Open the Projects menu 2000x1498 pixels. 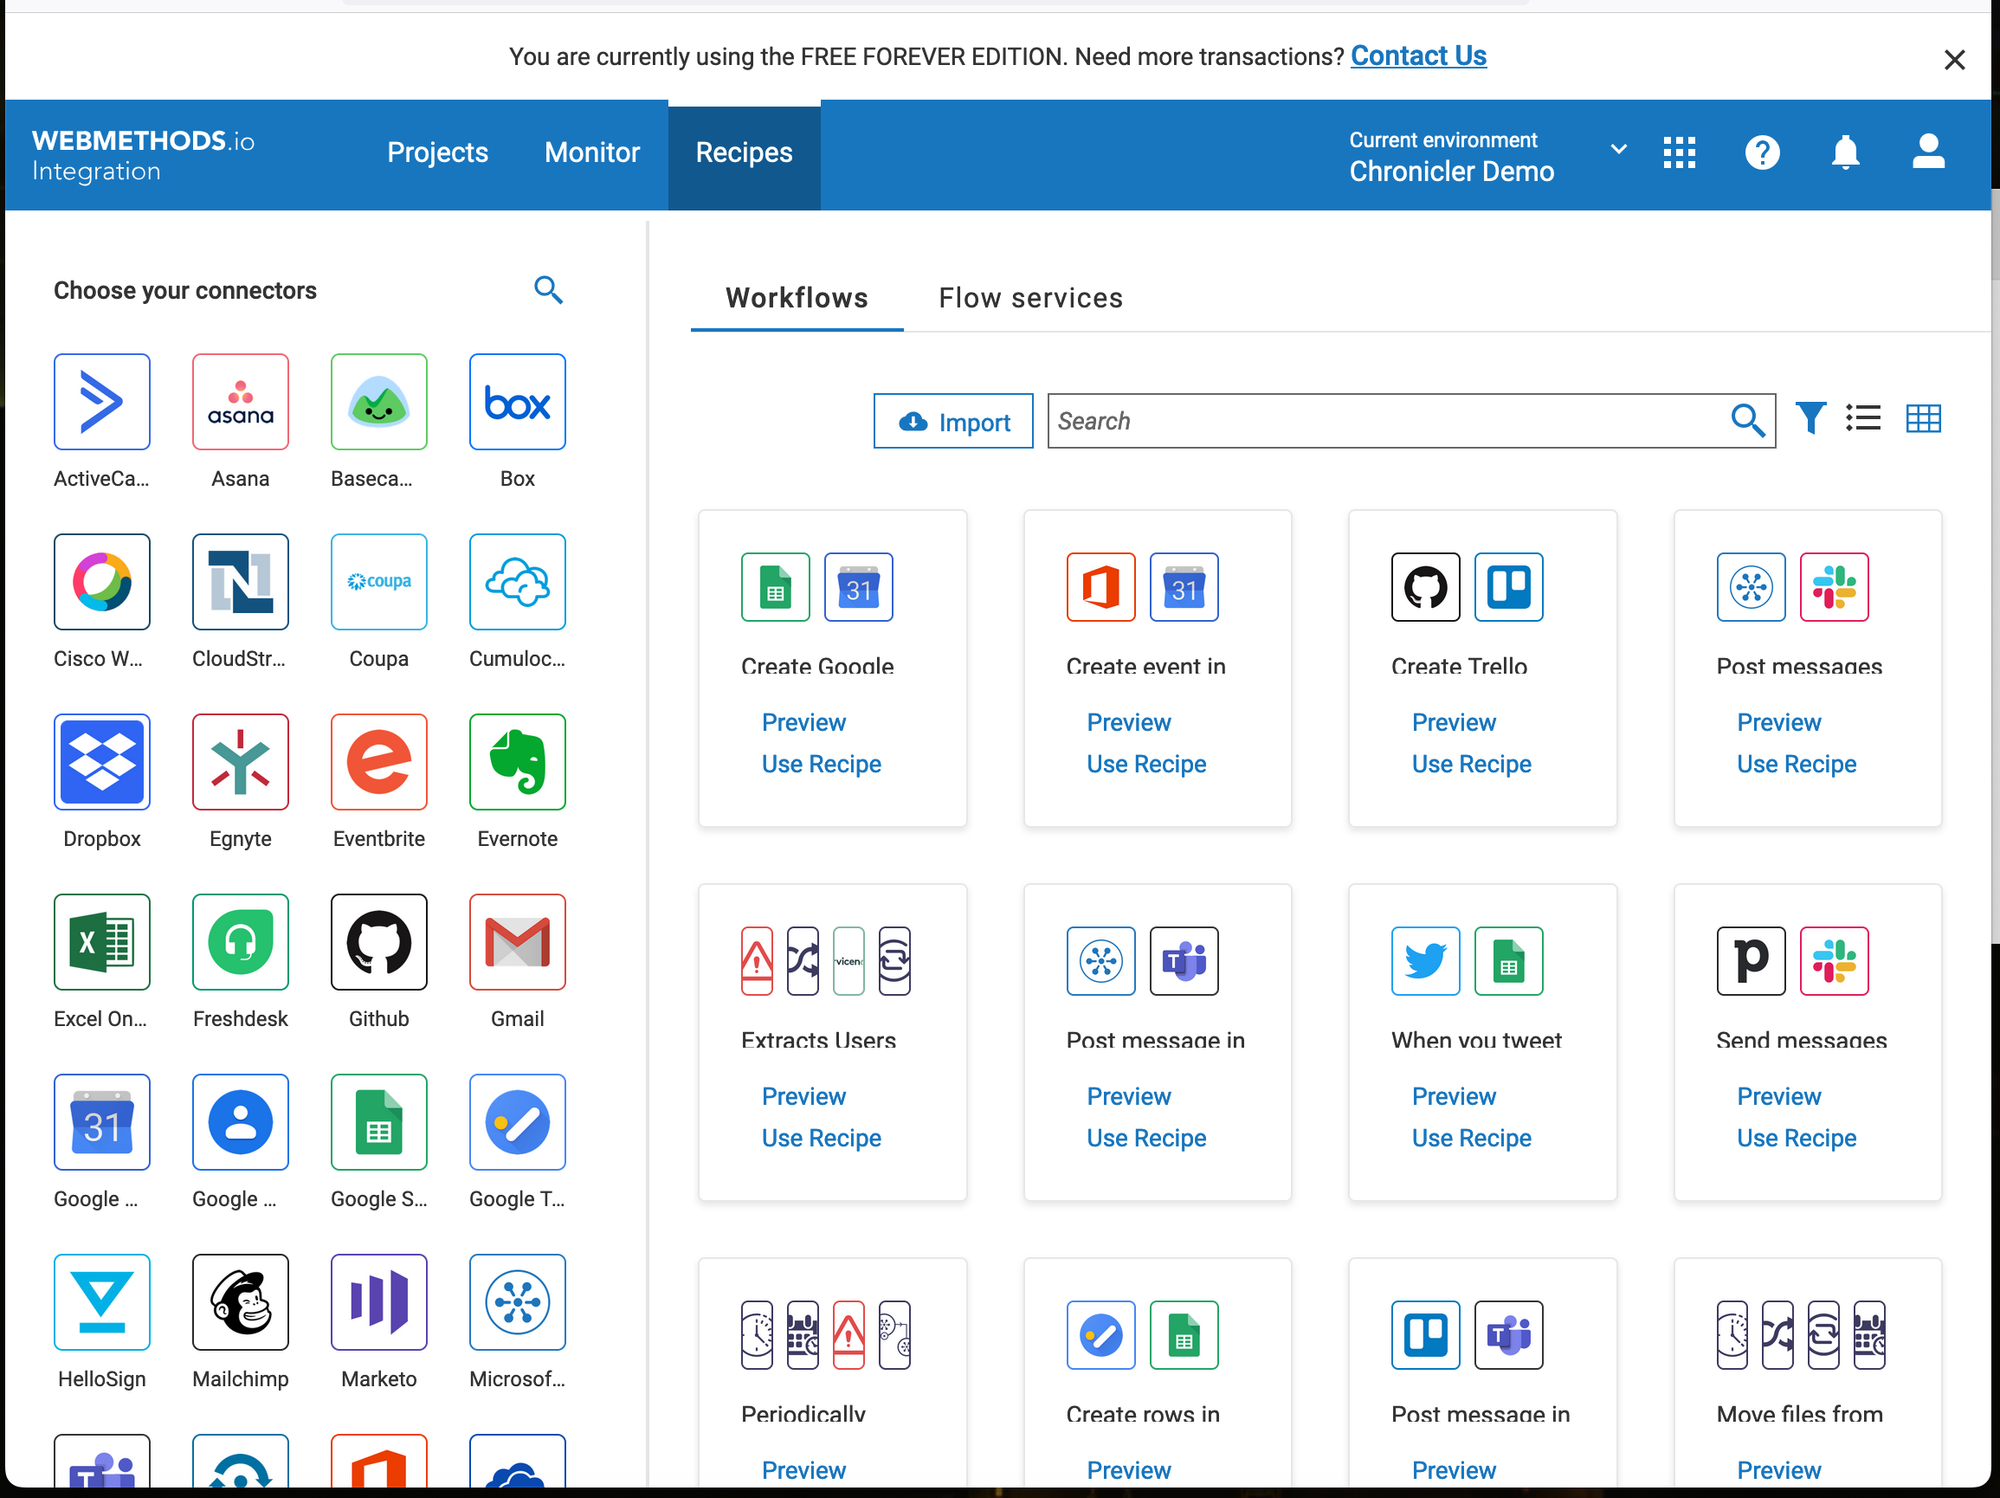click(x=437, y=153)
